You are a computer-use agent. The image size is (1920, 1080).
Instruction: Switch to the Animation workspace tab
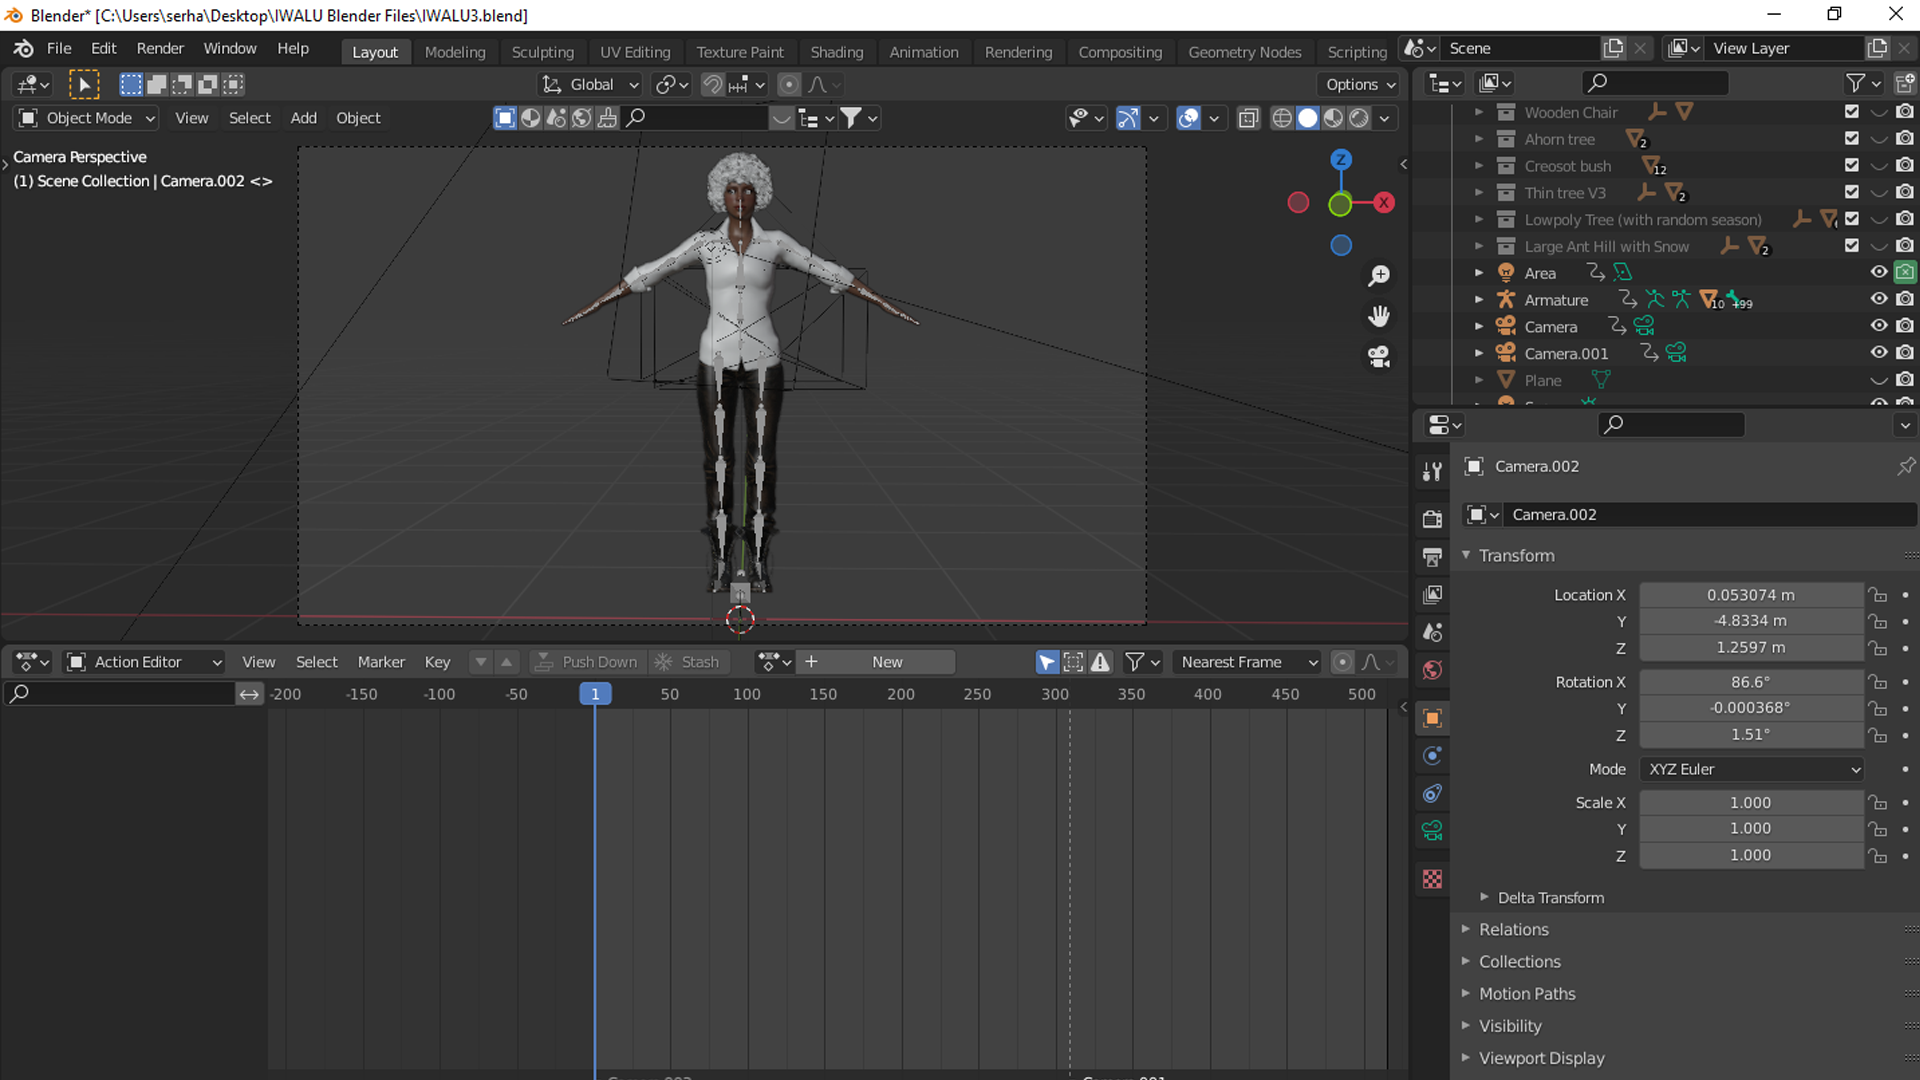[923, 52]
